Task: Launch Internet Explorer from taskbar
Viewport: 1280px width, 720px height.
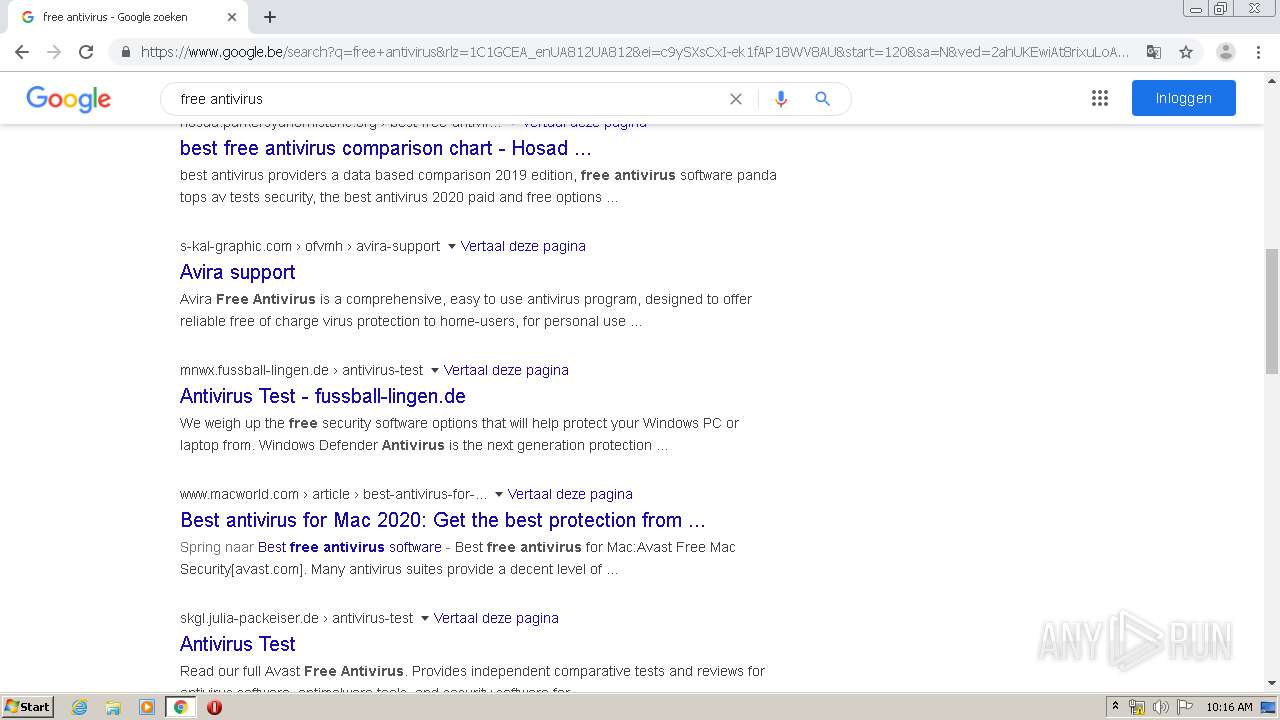Action: click(x=80, y=707)
